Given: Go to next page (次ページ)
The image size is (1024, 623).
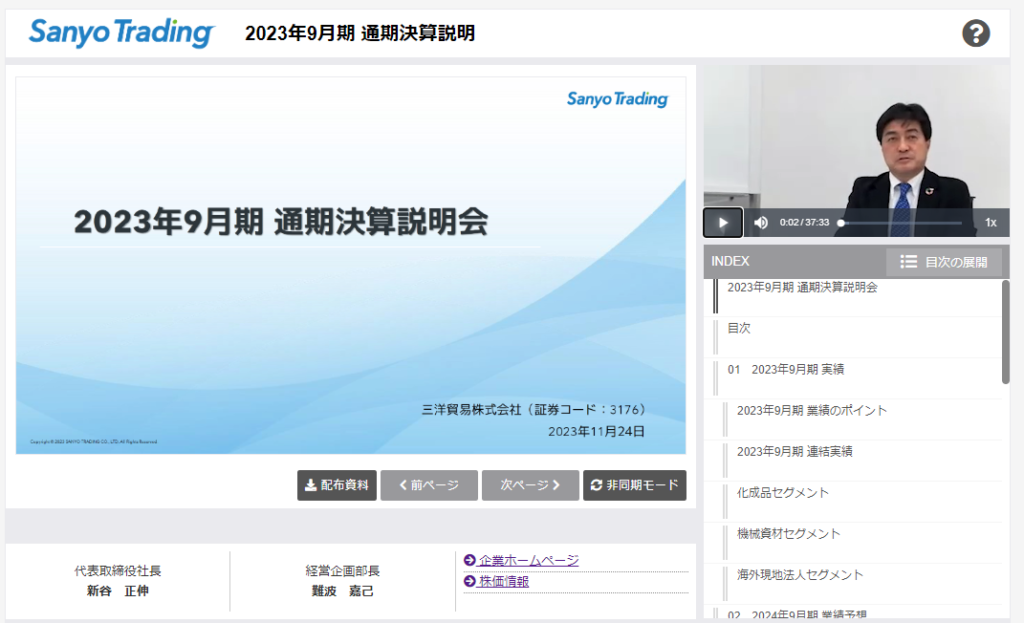Looking at the screenshot, I should point(529,485).
